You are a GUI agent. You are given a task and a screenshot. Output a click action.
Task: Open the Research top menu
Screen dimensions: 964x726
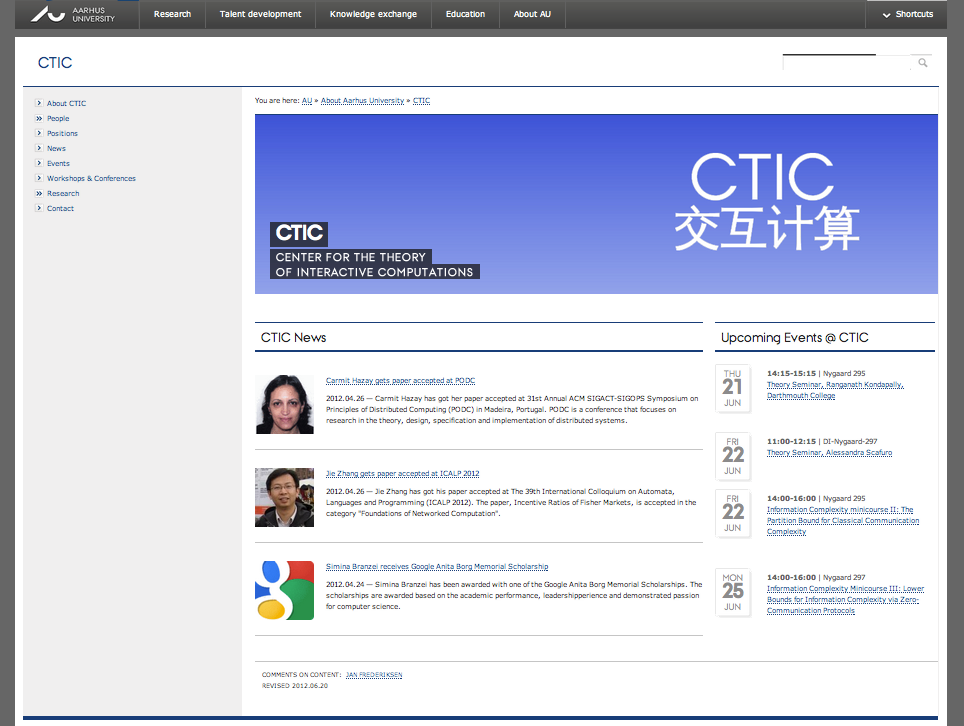pyautogui.click(x=172, y=14)
